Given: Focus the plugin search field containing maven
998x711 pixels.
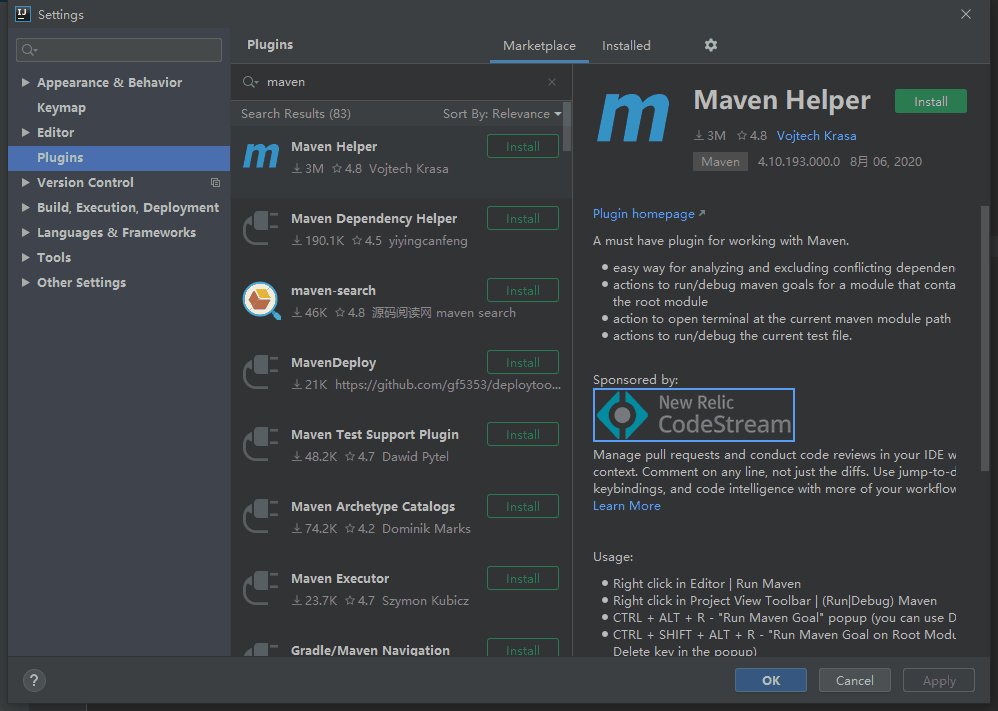Looking at the screenshot, I should [x=402, y=82].
